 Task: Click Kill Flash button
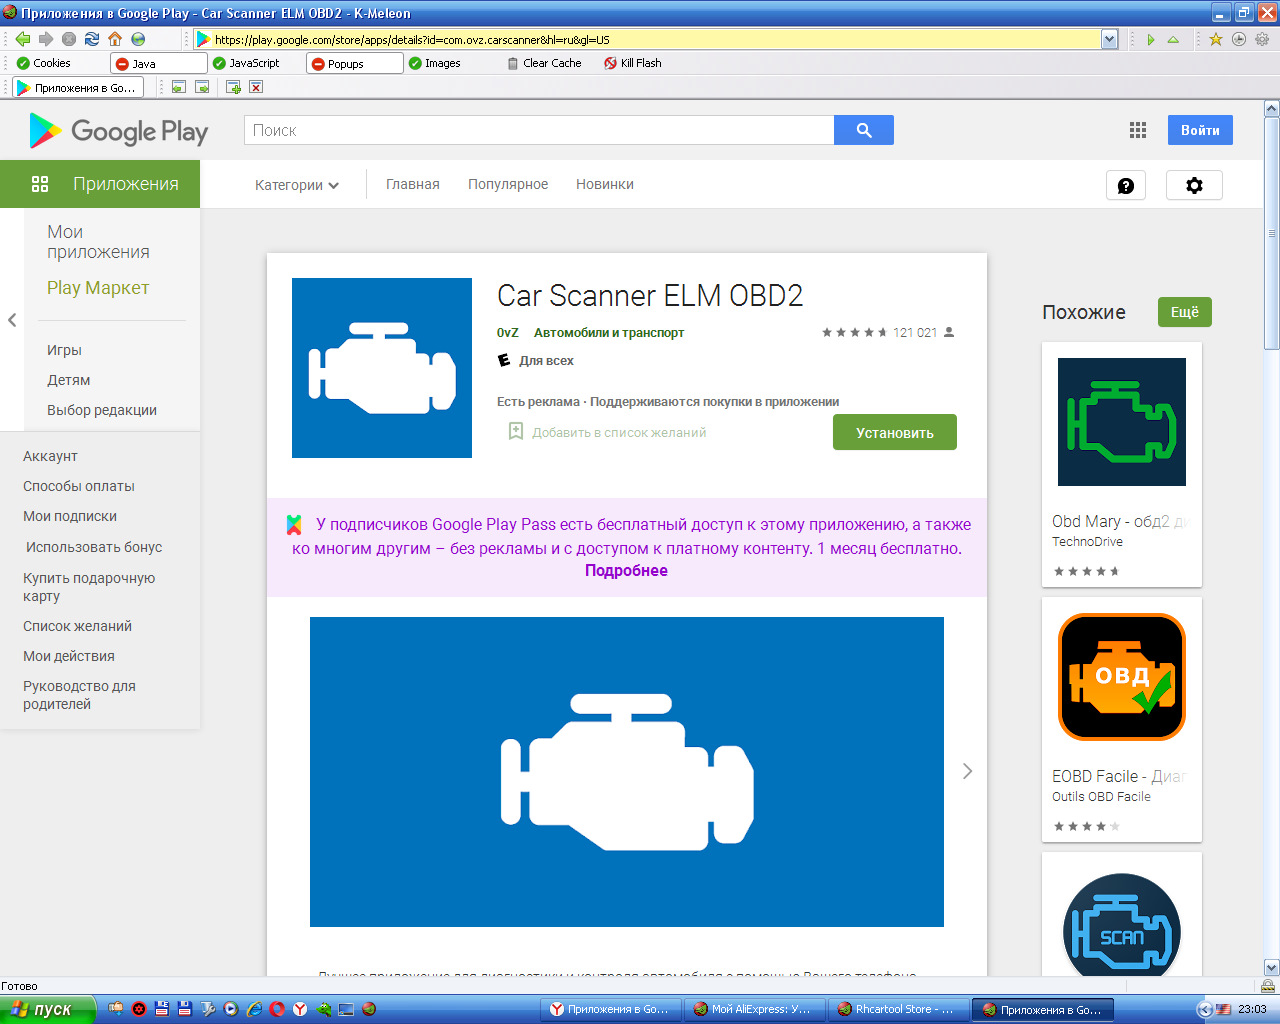tap(633, 63)
